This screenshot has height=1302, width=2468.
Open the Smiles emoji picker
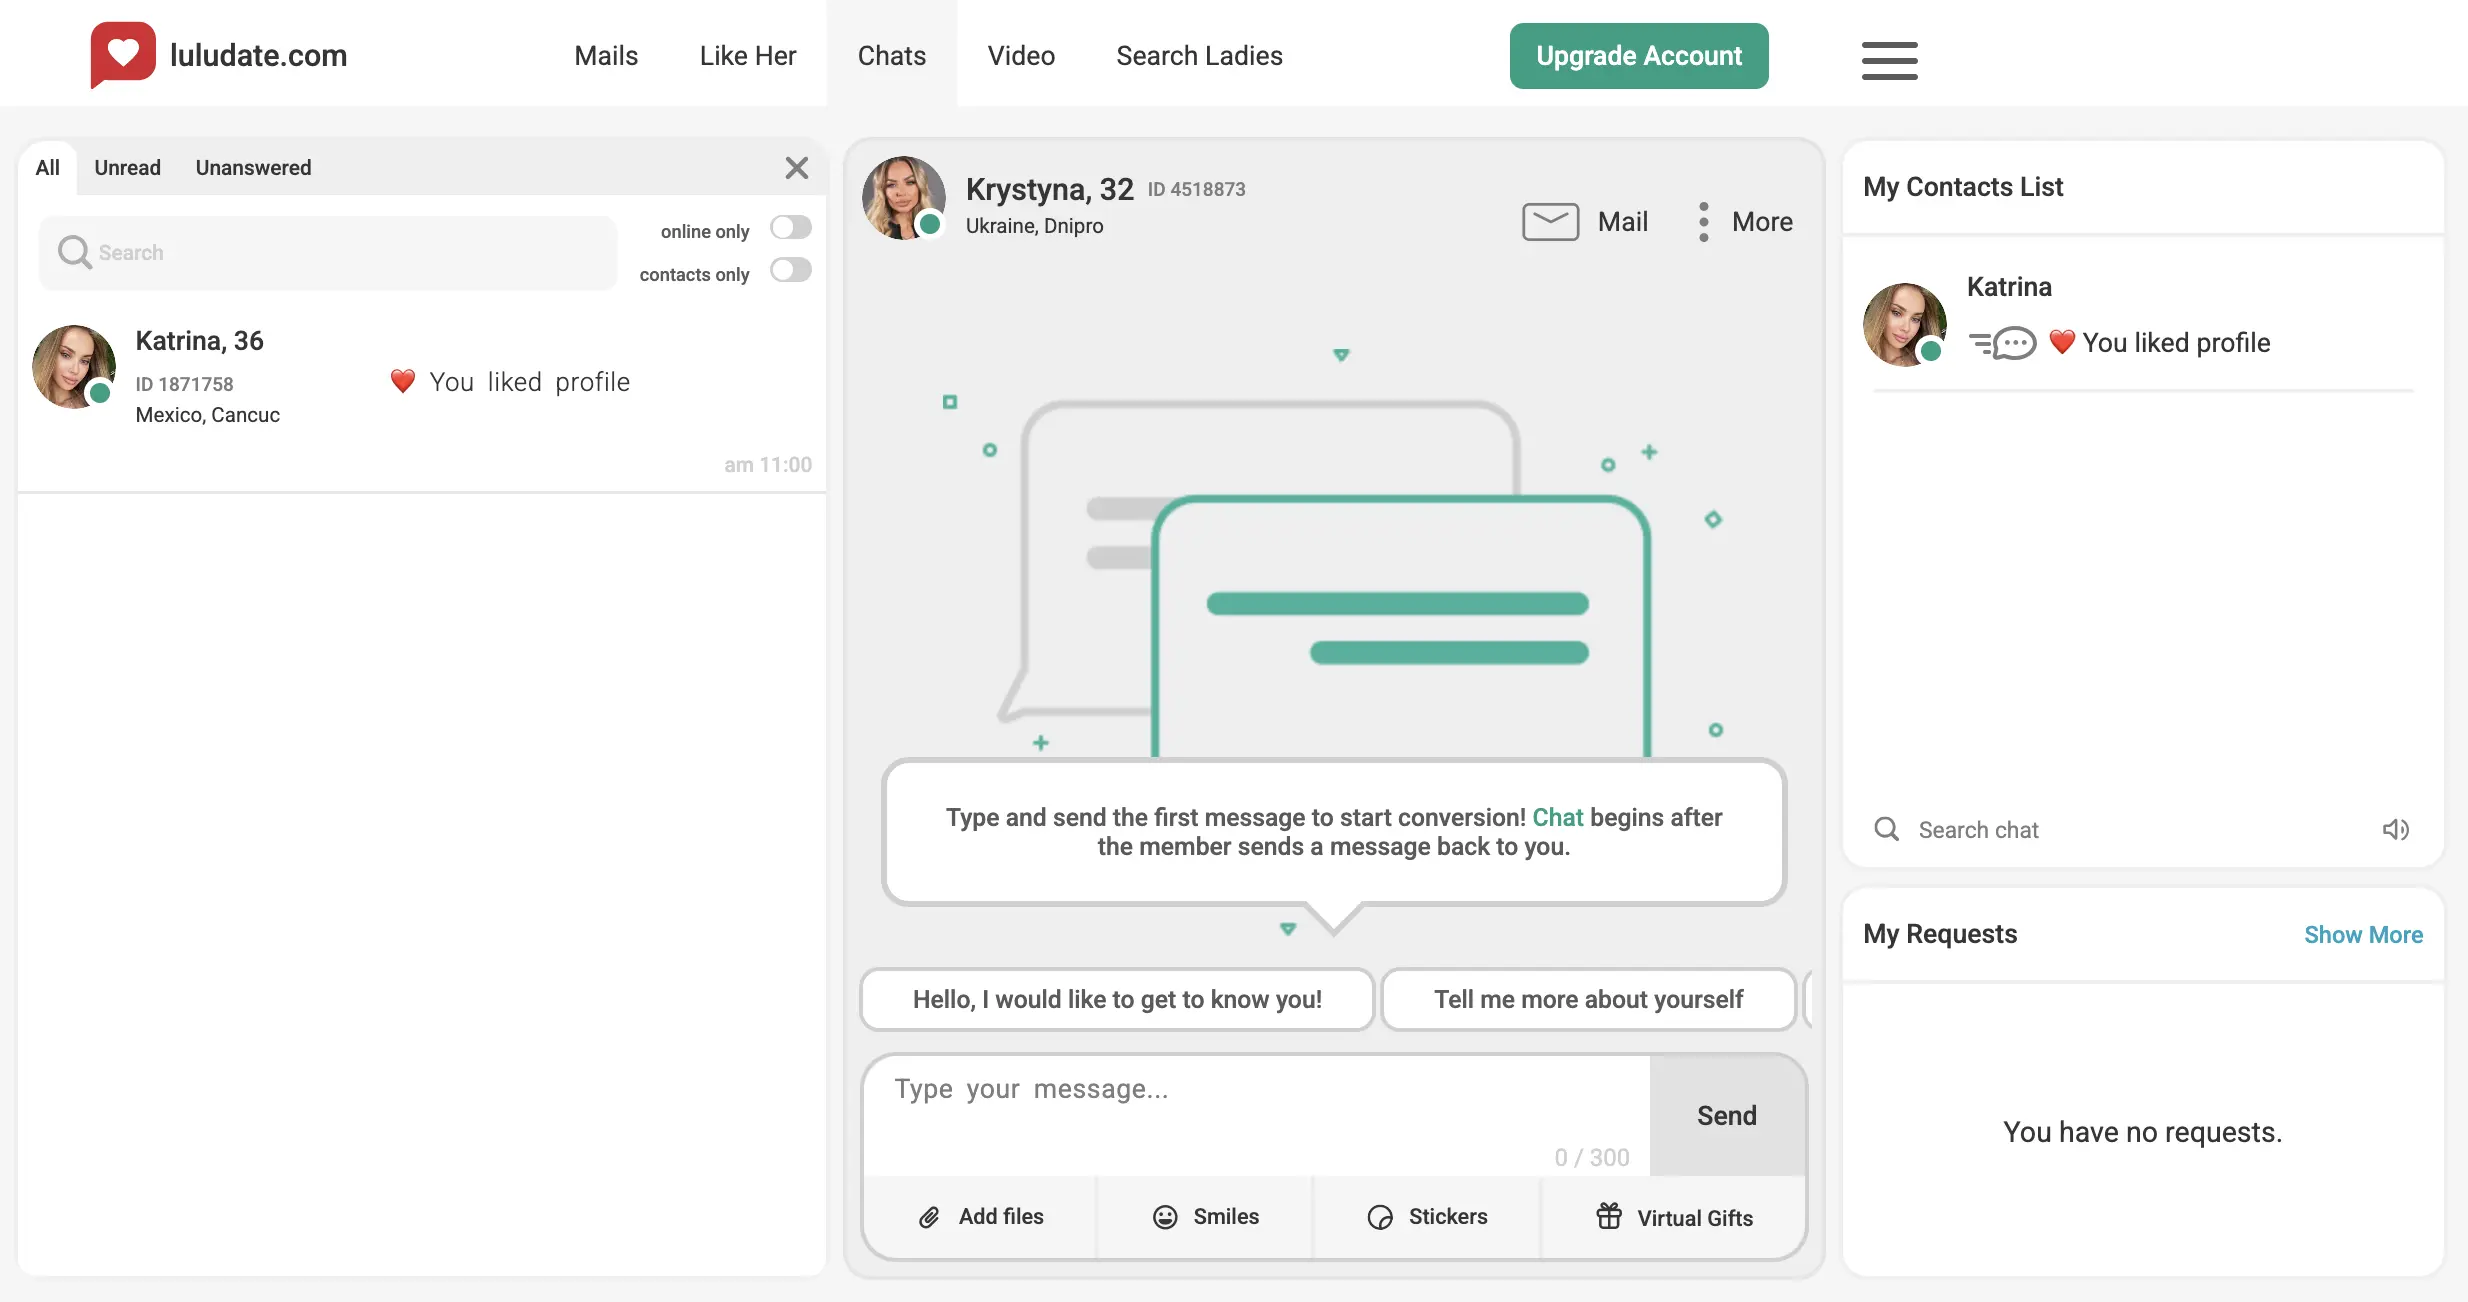pyautogui.click(x=1165, y=1217)
